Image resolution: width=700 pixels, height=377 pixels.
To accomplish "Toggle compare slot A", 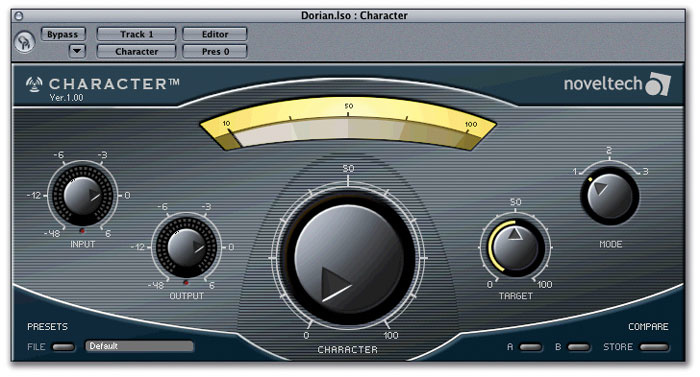I will 531,347.
